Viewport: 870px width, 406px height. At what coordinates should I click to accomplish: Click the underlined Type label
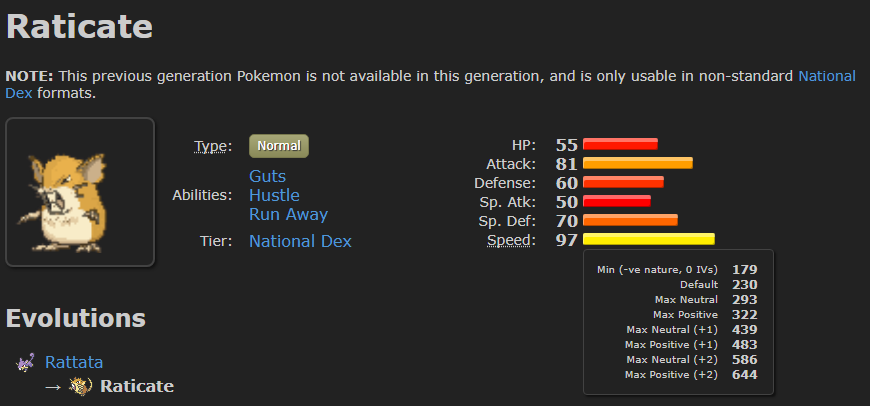point(213,146)
